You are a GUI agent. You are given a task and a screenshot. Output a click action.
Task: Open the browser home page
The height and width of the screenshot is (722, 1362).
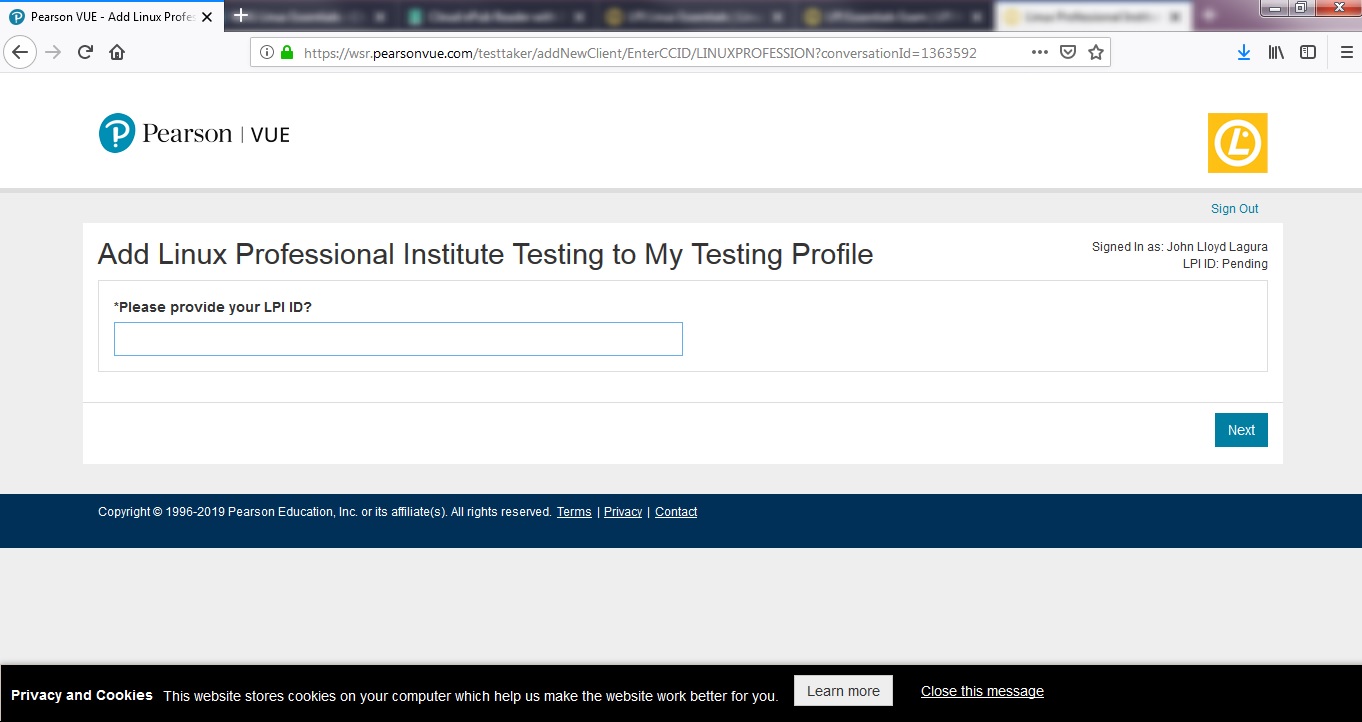click(117, 53)
